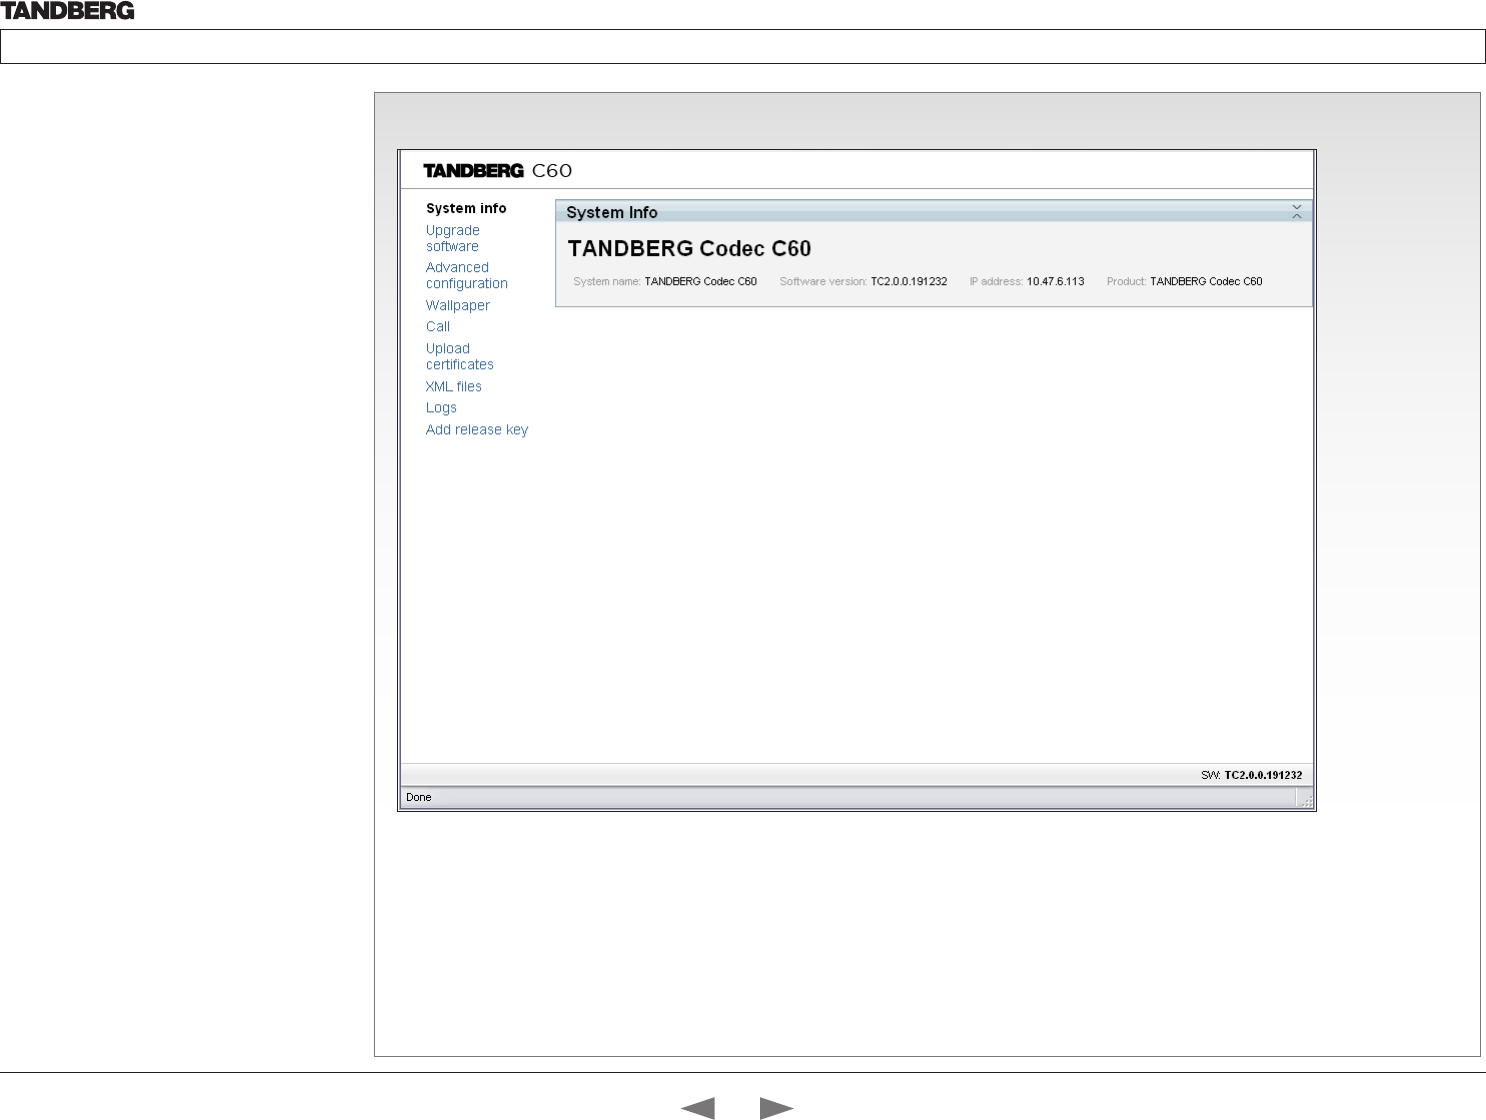
Task: Click Add release key link
Action: 477,430
